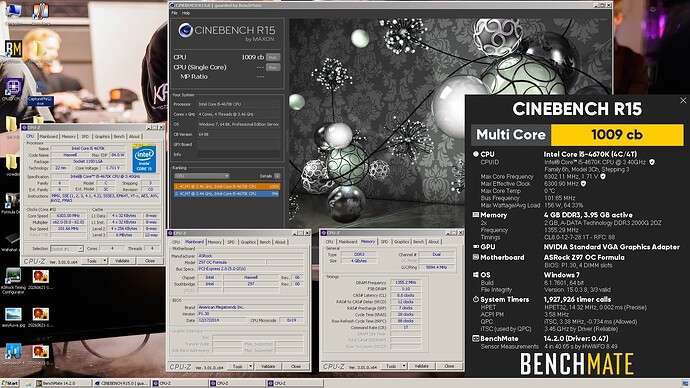
Task: Run the CPU multi-core benchmark
Action: coord(273,57)
